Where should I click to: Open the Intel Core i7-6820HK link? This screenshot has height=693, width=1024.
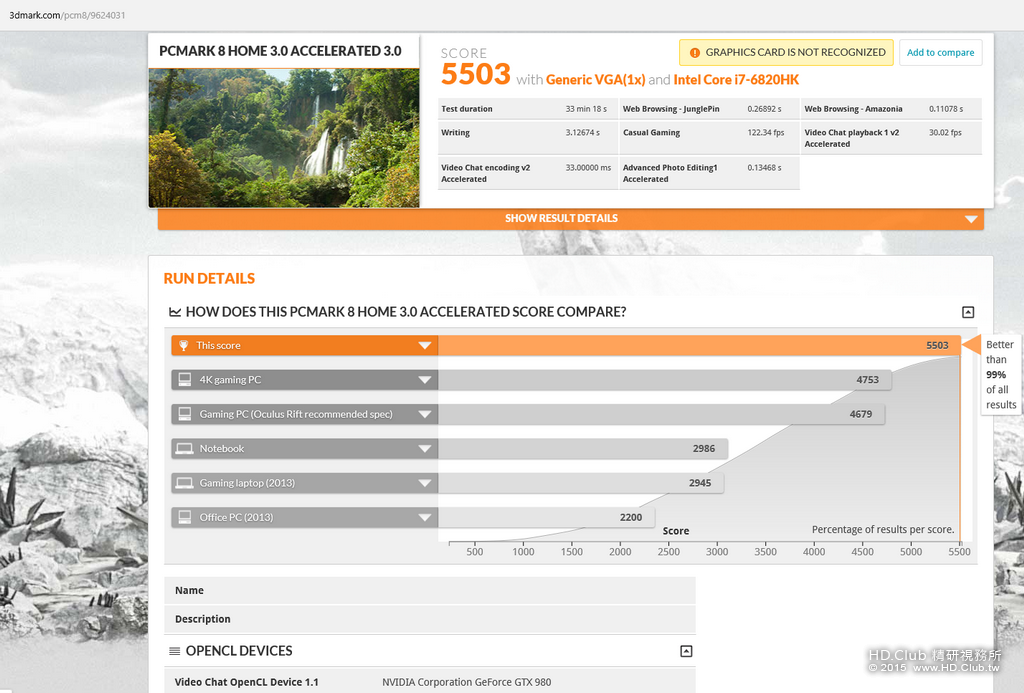(x=736, y=80)
